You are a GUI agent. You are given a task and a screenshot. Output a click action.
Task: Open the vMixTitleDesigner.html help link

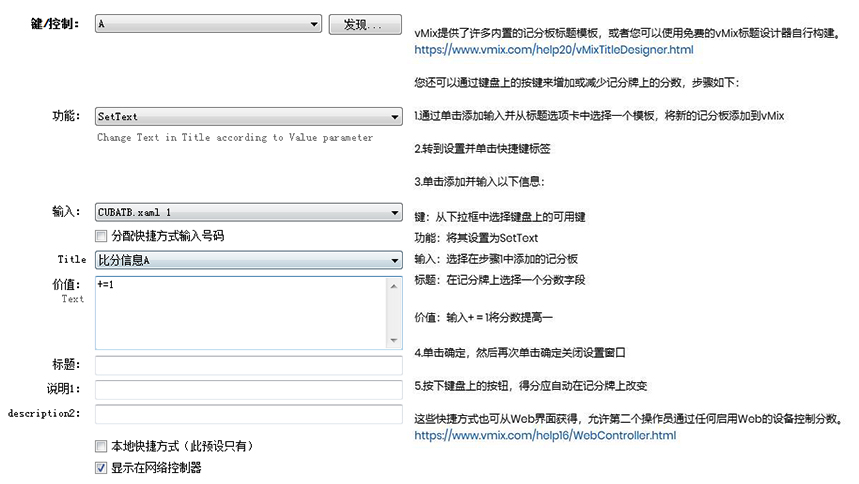point(554,49)
